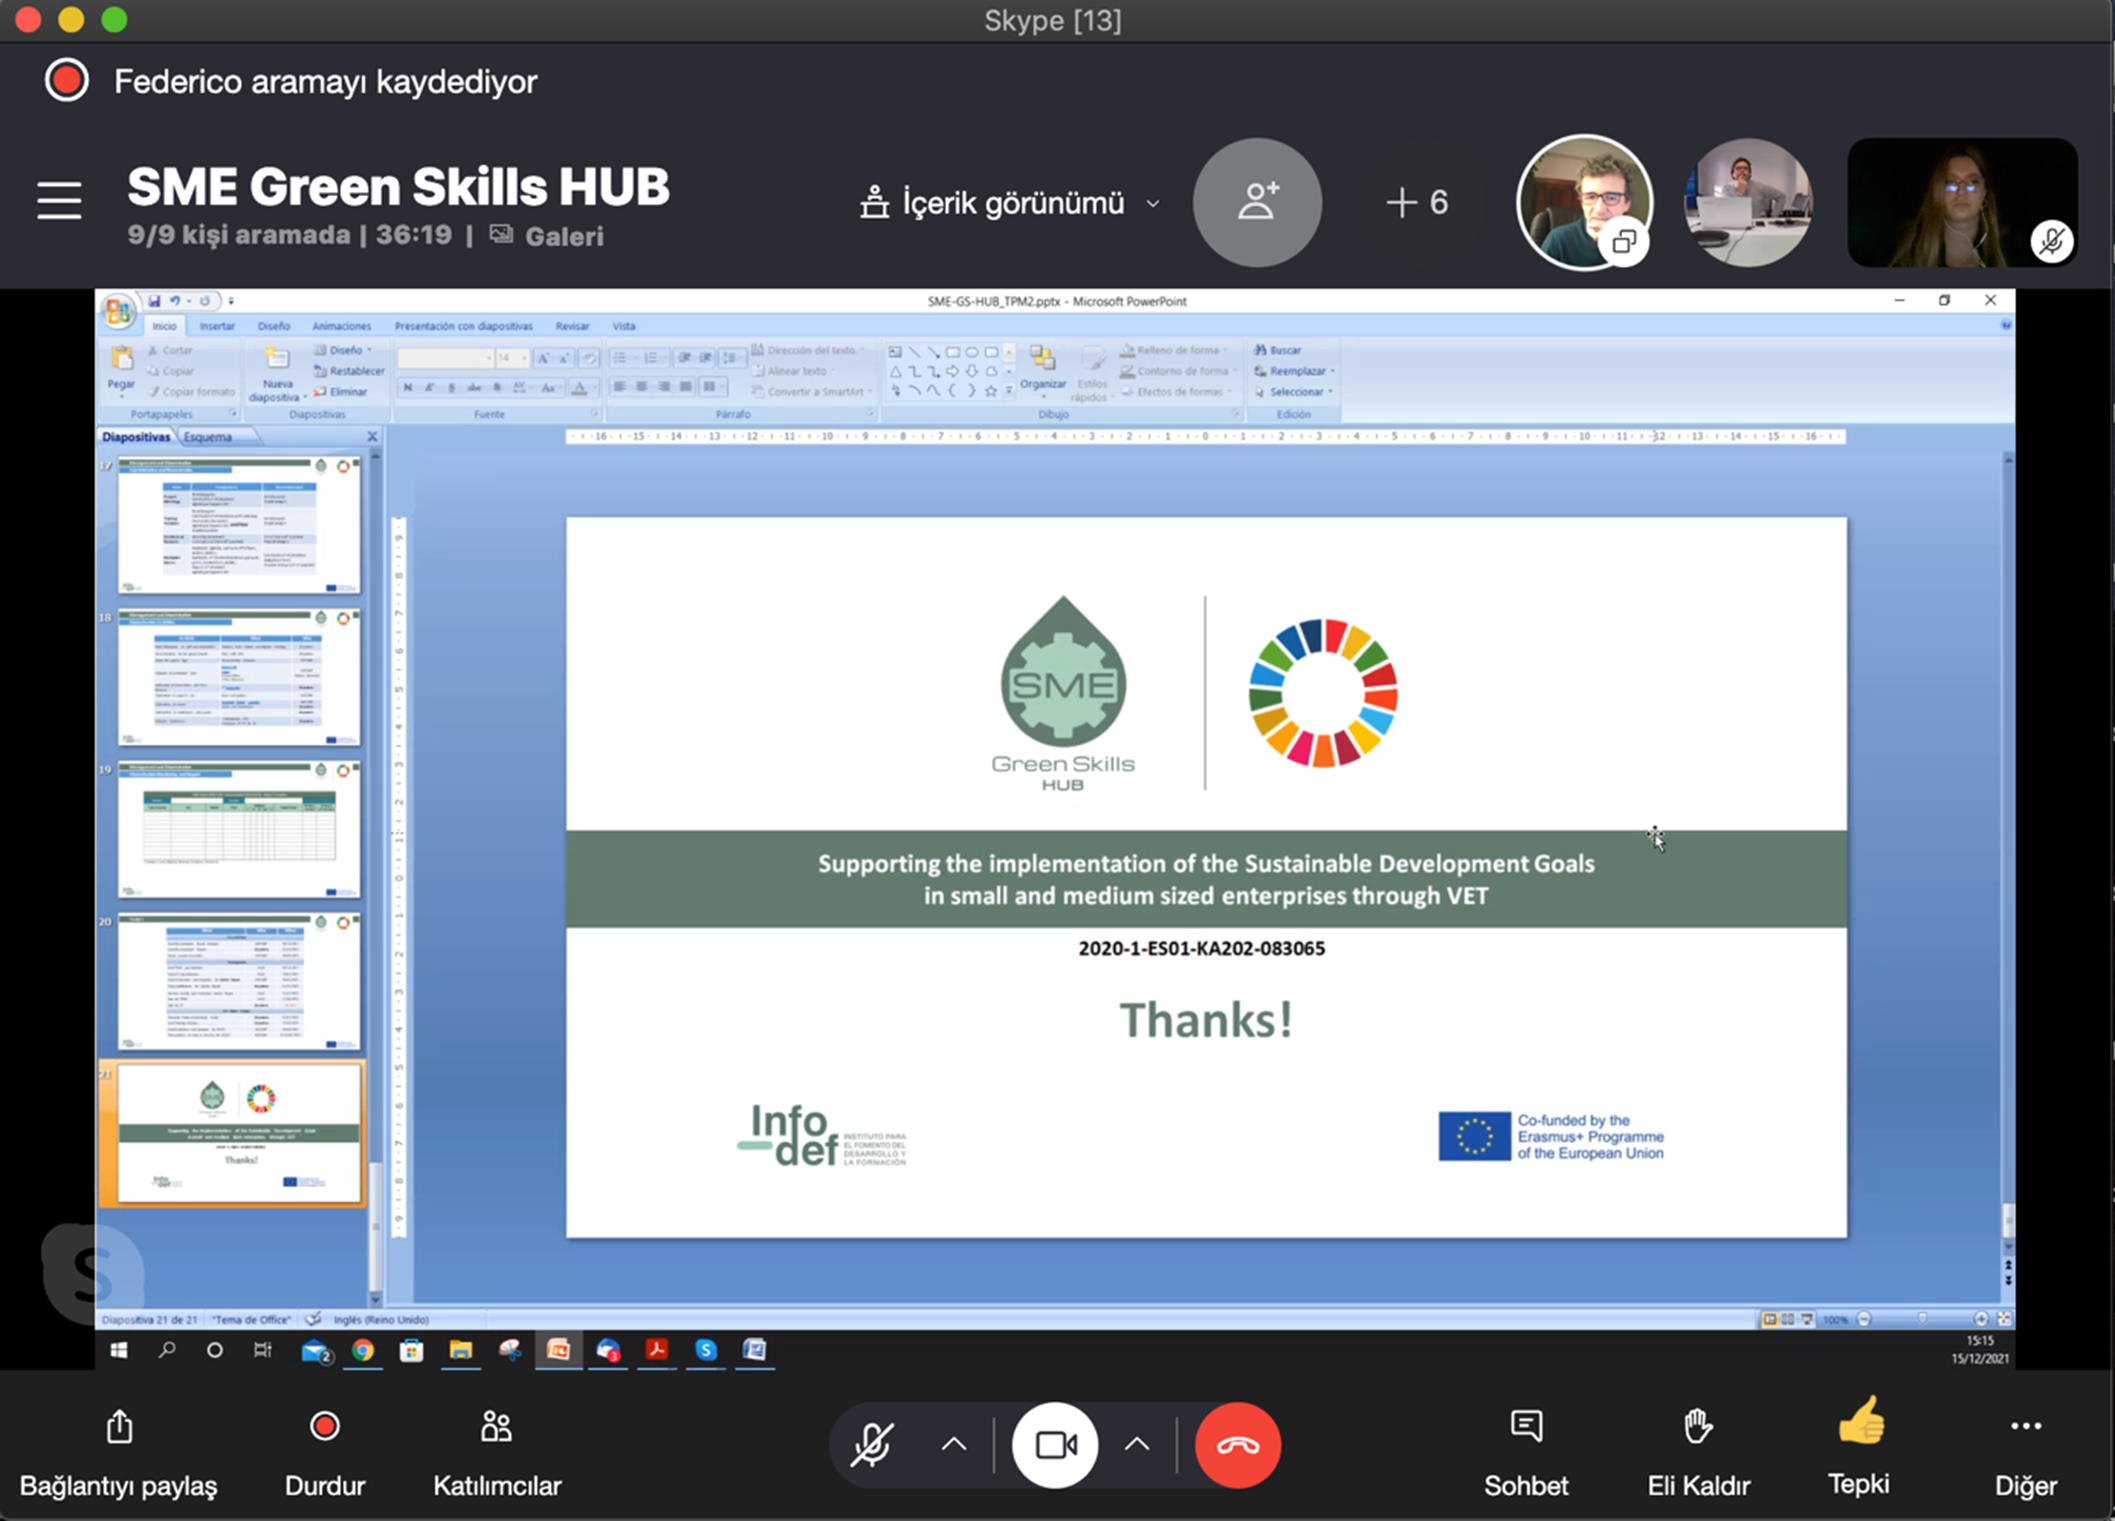Click the pop-out icon on presenter avatar
This screenshot has width=2115, height=1521.
pyautogui.click(x=1624, y=242)
